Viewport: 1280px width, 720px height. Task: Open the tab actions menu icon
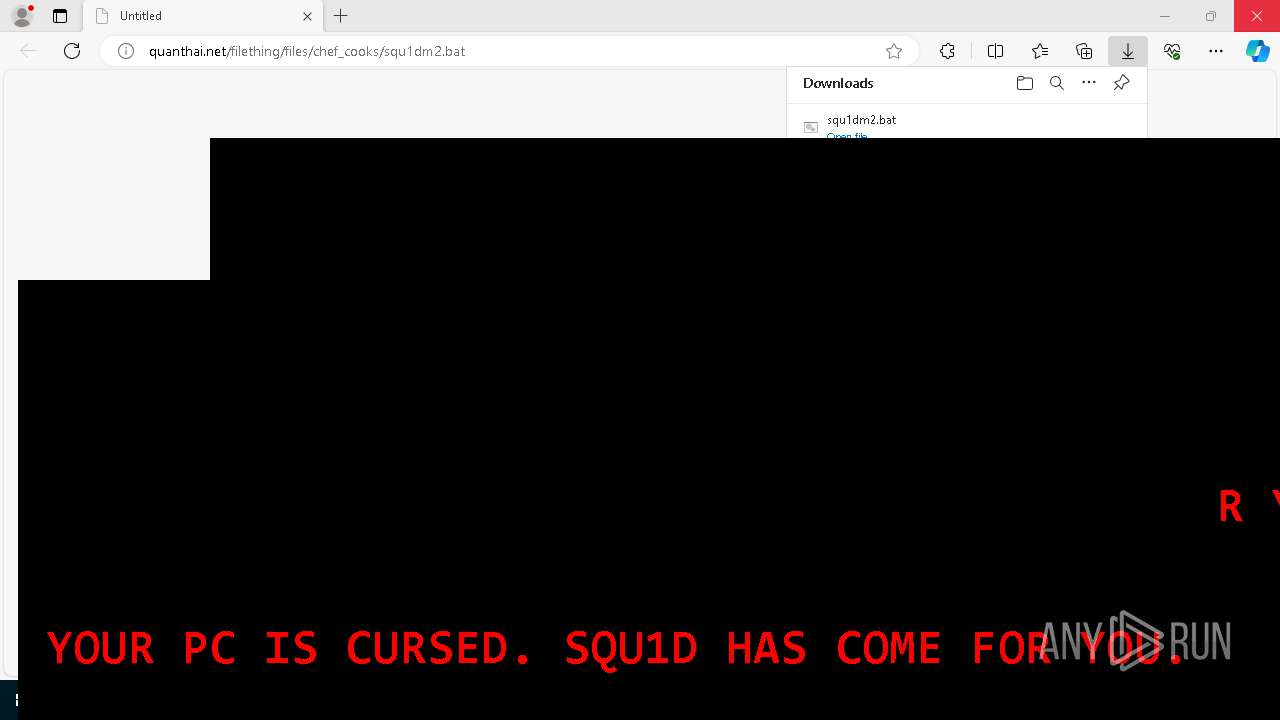point(60,16)
